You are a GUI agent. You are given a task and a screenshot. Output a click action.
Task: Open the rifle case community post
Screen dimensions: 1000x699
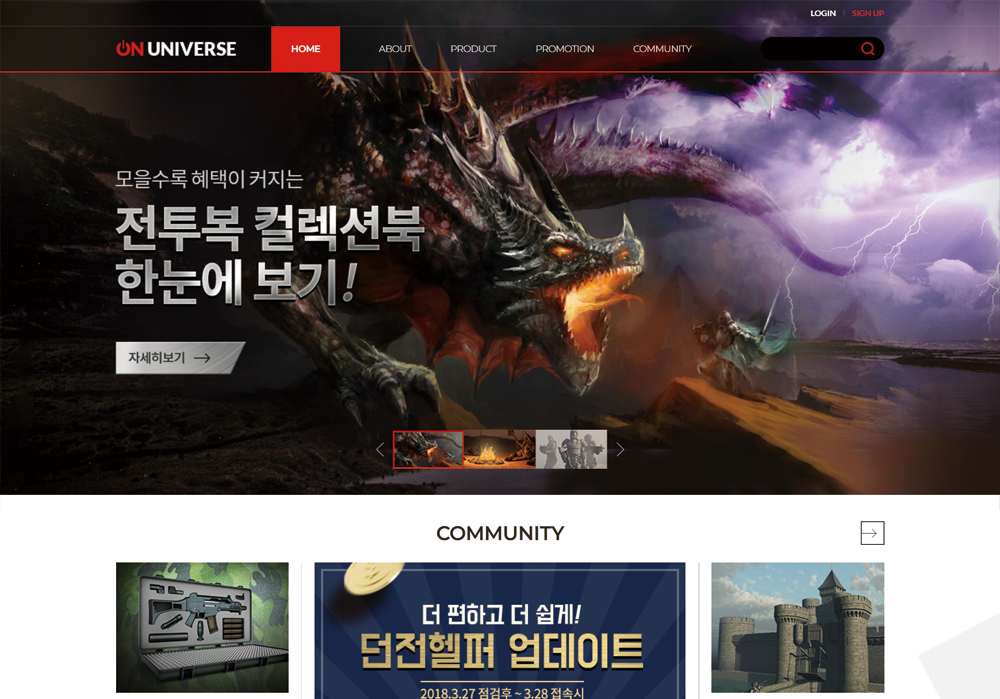[x=202, y=627]
